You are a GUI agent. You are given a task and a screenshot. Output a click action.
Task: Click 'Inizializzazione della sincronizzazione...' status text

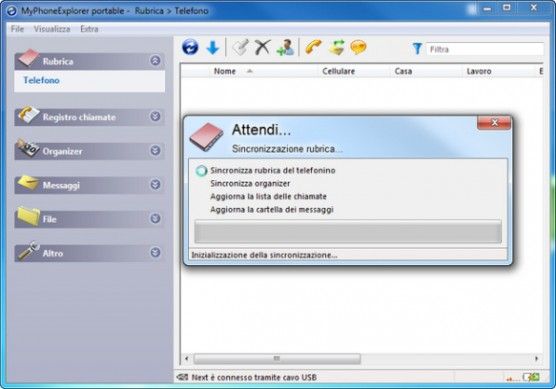264,255
